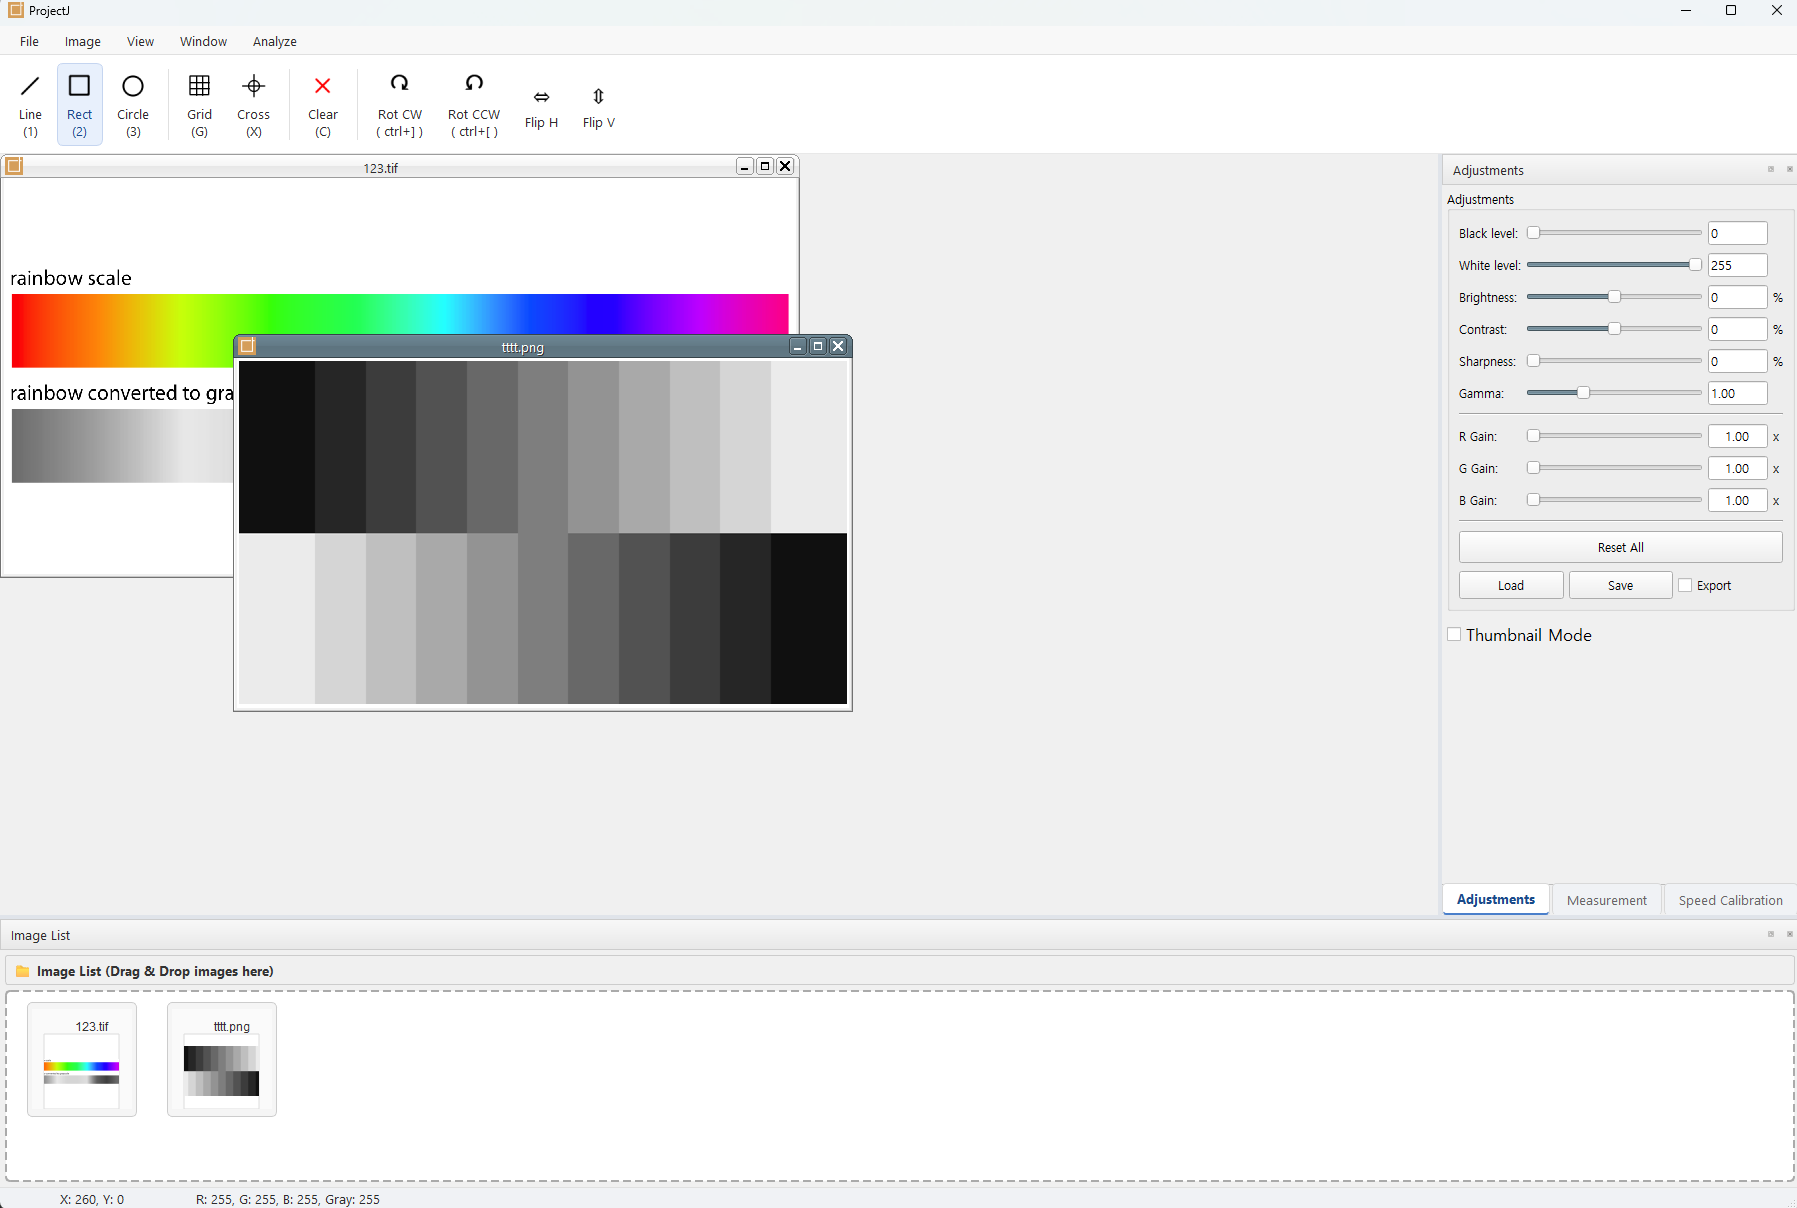Viewport: 1797px width, 1208px height.
Task: Select the Line drawing tool
Action: [30, 104]
